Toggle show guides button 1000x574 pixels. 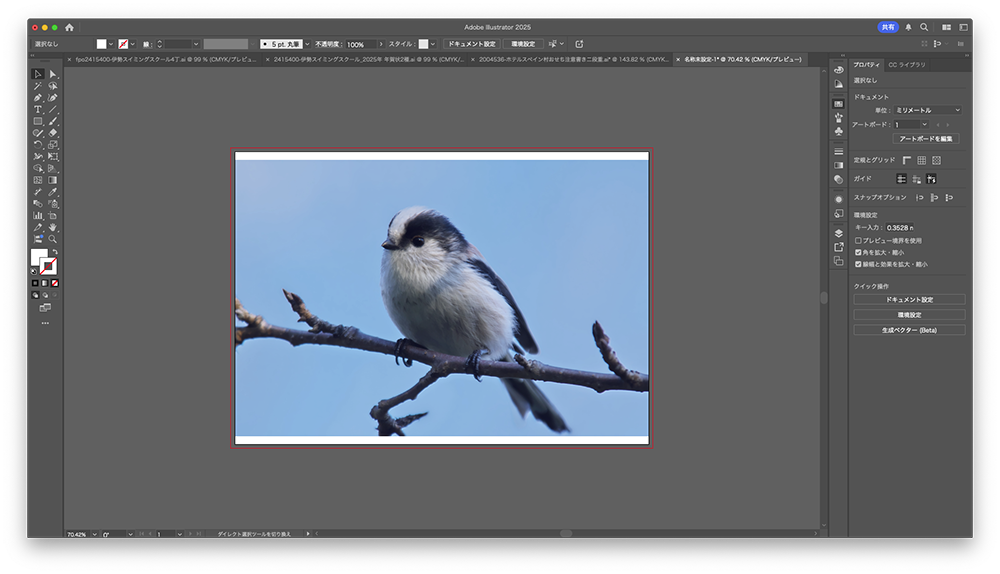(x=901, y=179)
